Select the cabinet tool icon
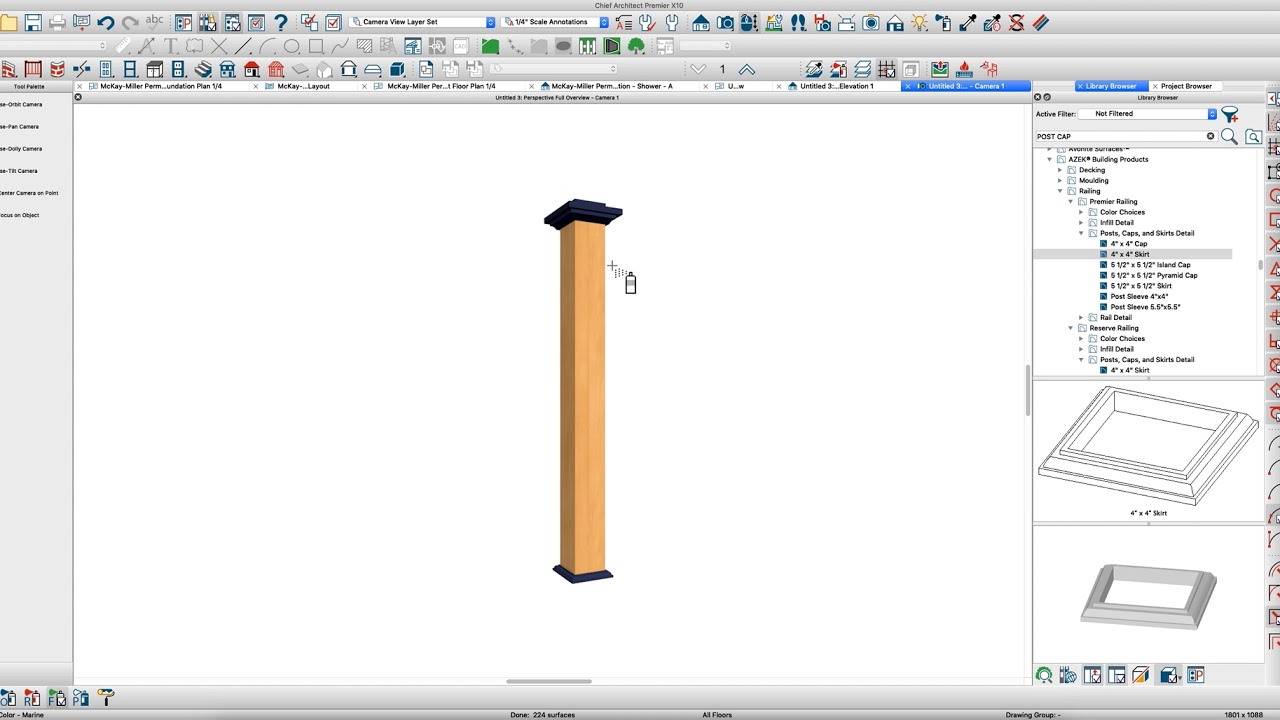The width and height of the screenshot is (1280, 720). click(x=155, y=69)
